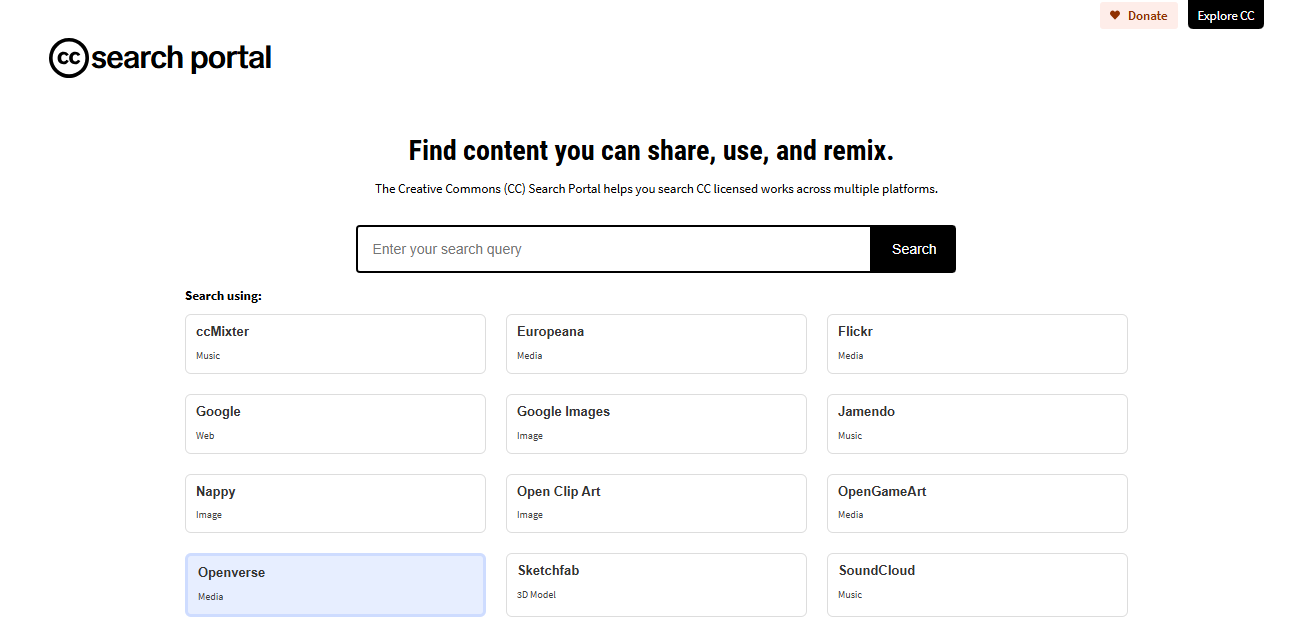Click the heart icon in Donate
The image size is (1304, 620).
click(x=1115, y=16)
